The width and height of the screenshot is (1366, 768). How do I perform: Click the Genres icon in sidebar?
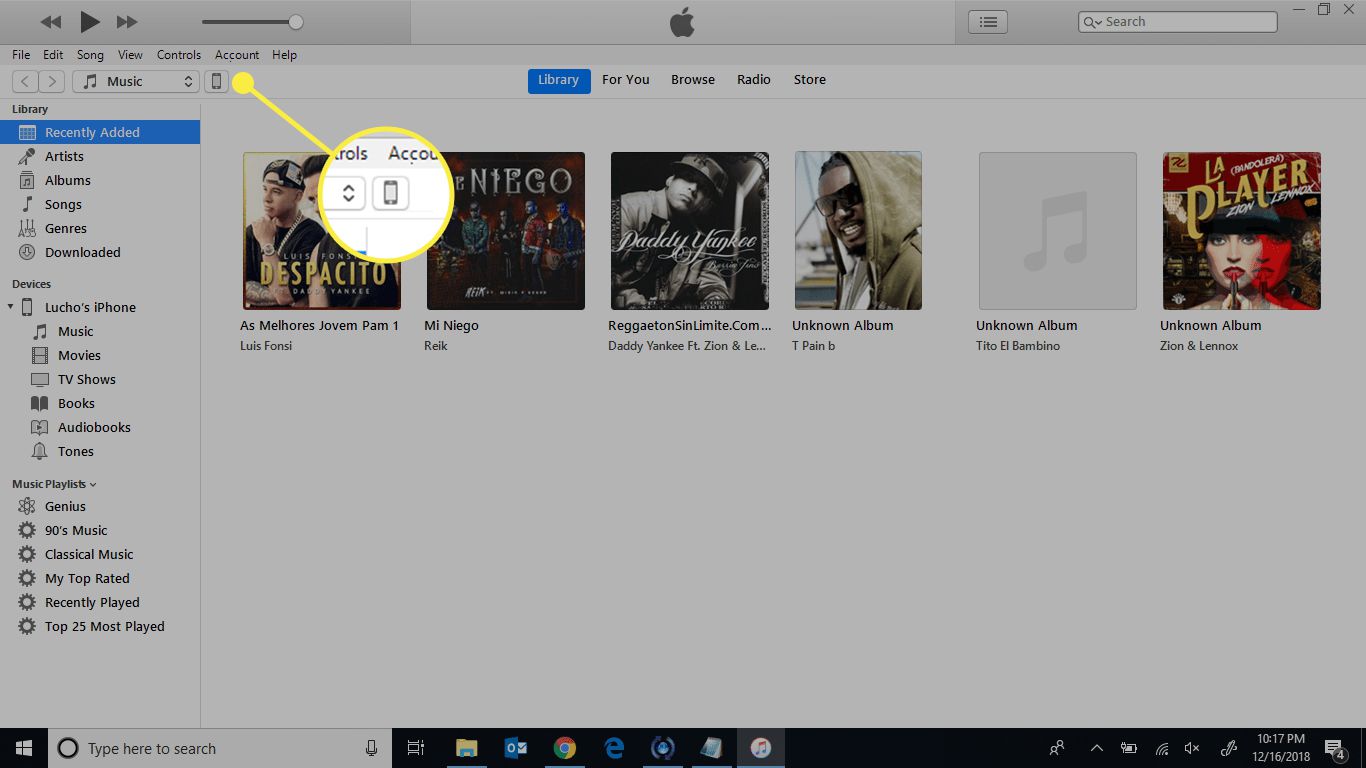[27, 228]
